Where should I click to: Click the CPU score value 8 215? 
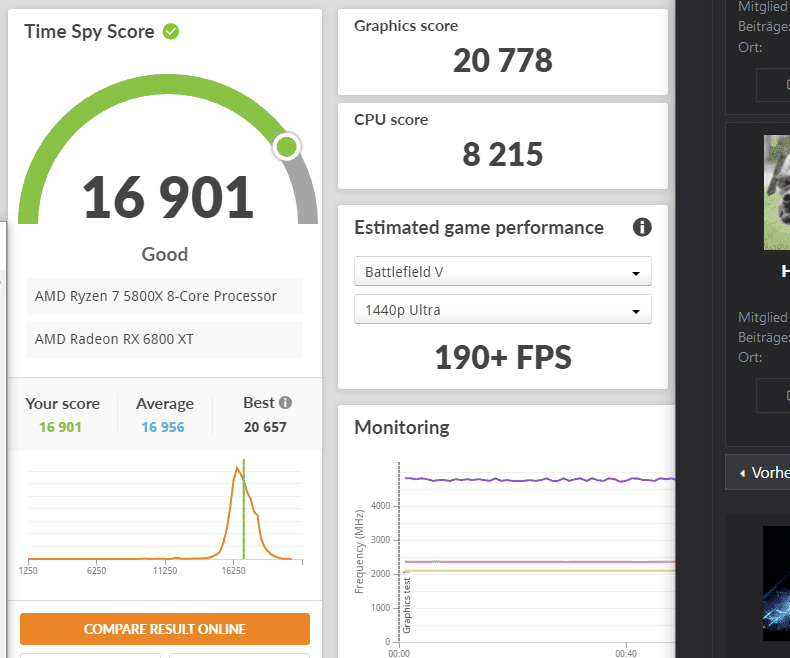click(x=502, y=154)
